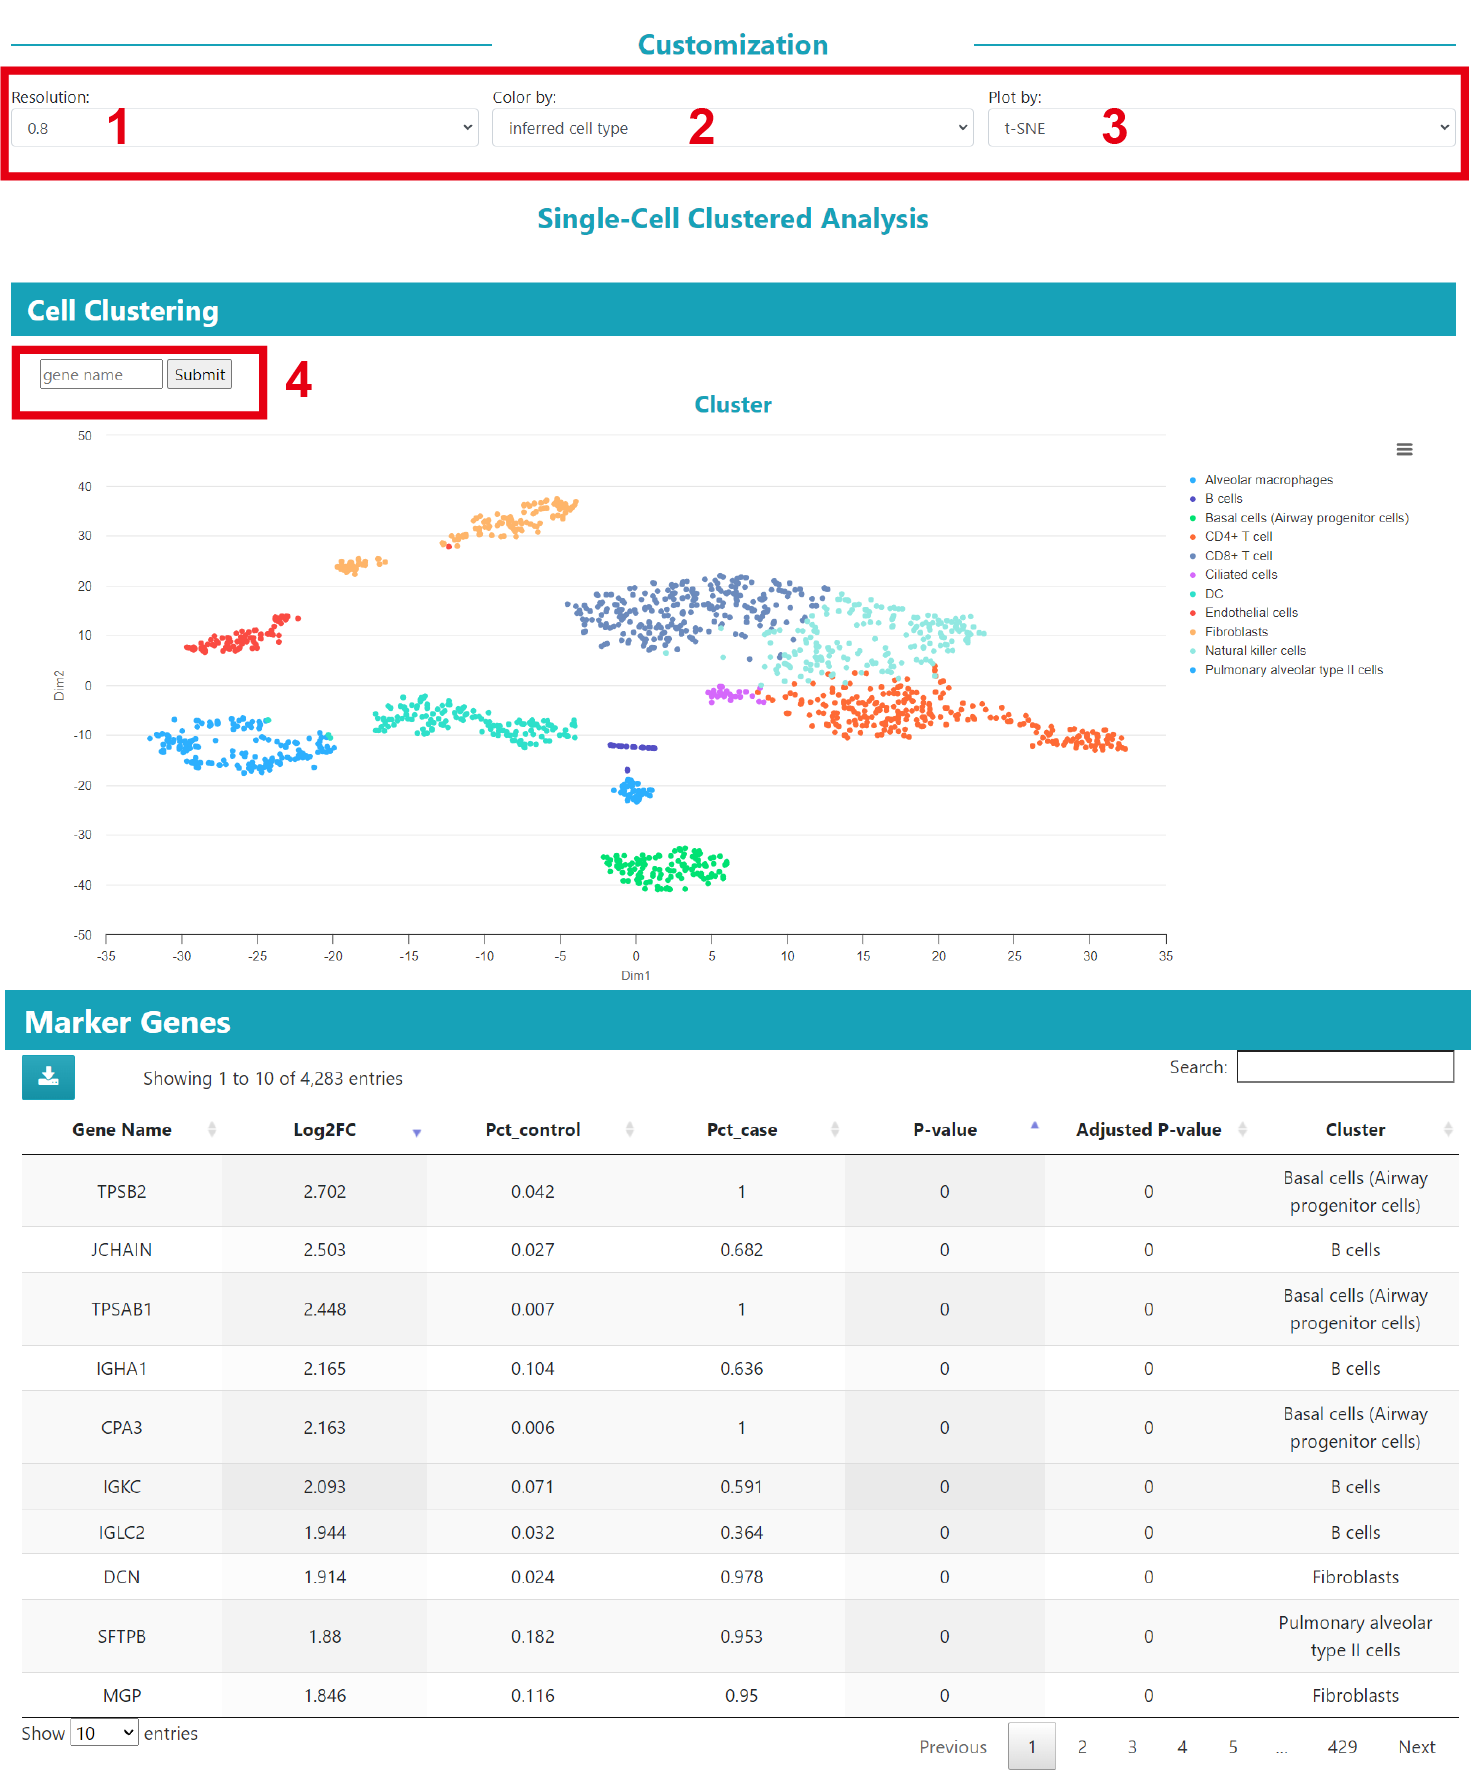The height and width of the screenshot is (1783, 1474).
Task: Click the gene name input field
Action: point(101,374)
